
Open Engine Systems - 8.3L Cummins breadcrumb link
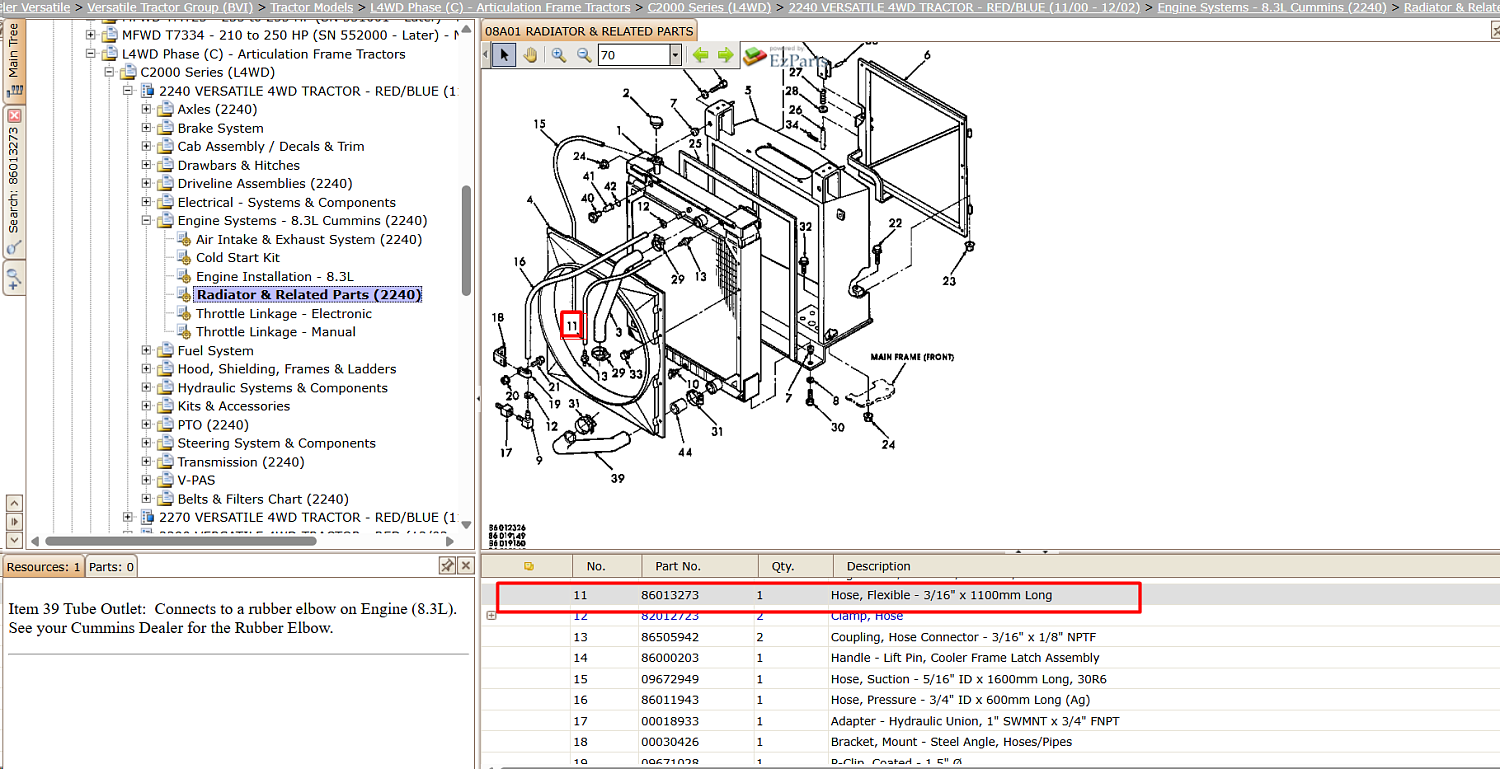tap(1272, 7)
